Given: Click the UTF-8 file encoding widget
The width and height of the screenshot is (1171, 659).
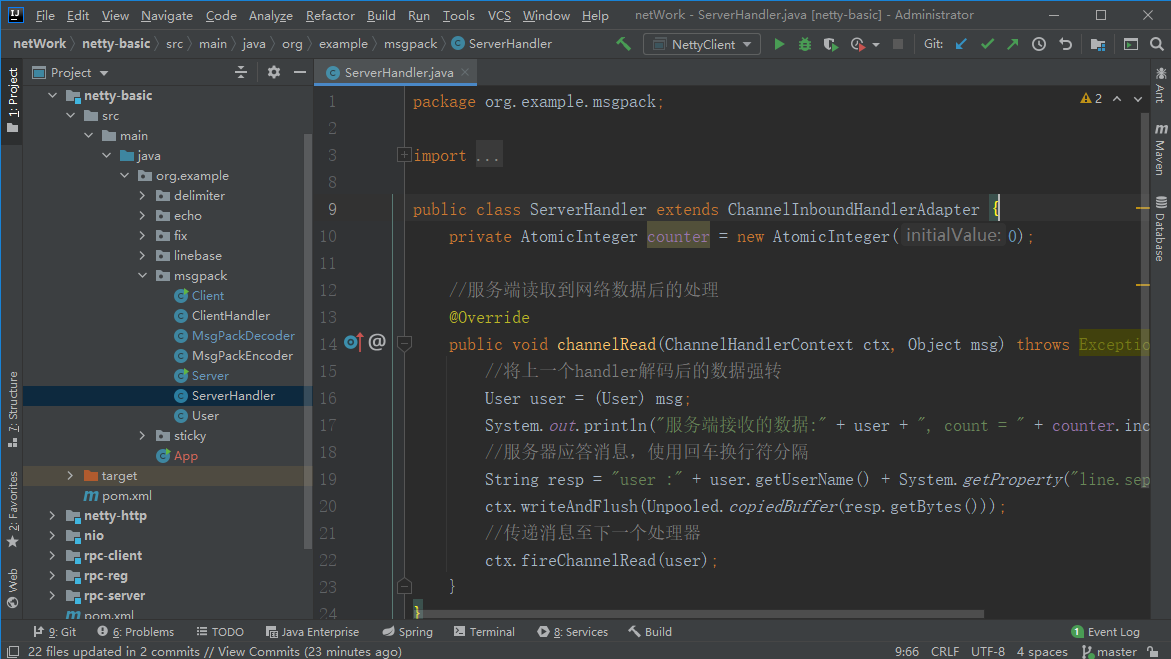Looking at the screenshot, I should click(x=988, y=652).
